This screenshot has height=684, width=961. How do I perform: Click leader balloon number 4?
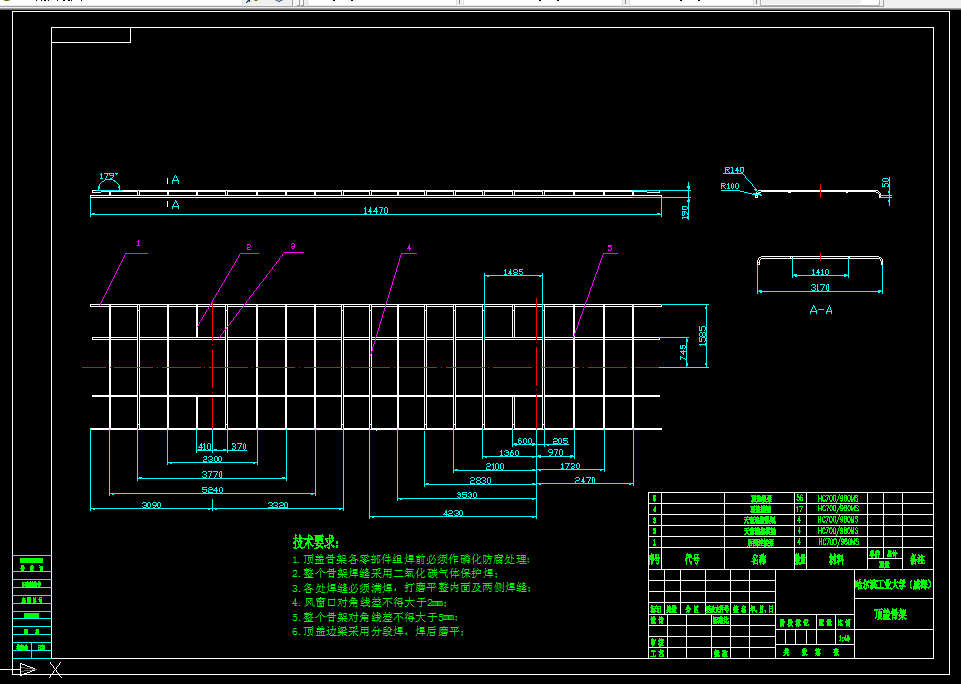coord(409,248)
